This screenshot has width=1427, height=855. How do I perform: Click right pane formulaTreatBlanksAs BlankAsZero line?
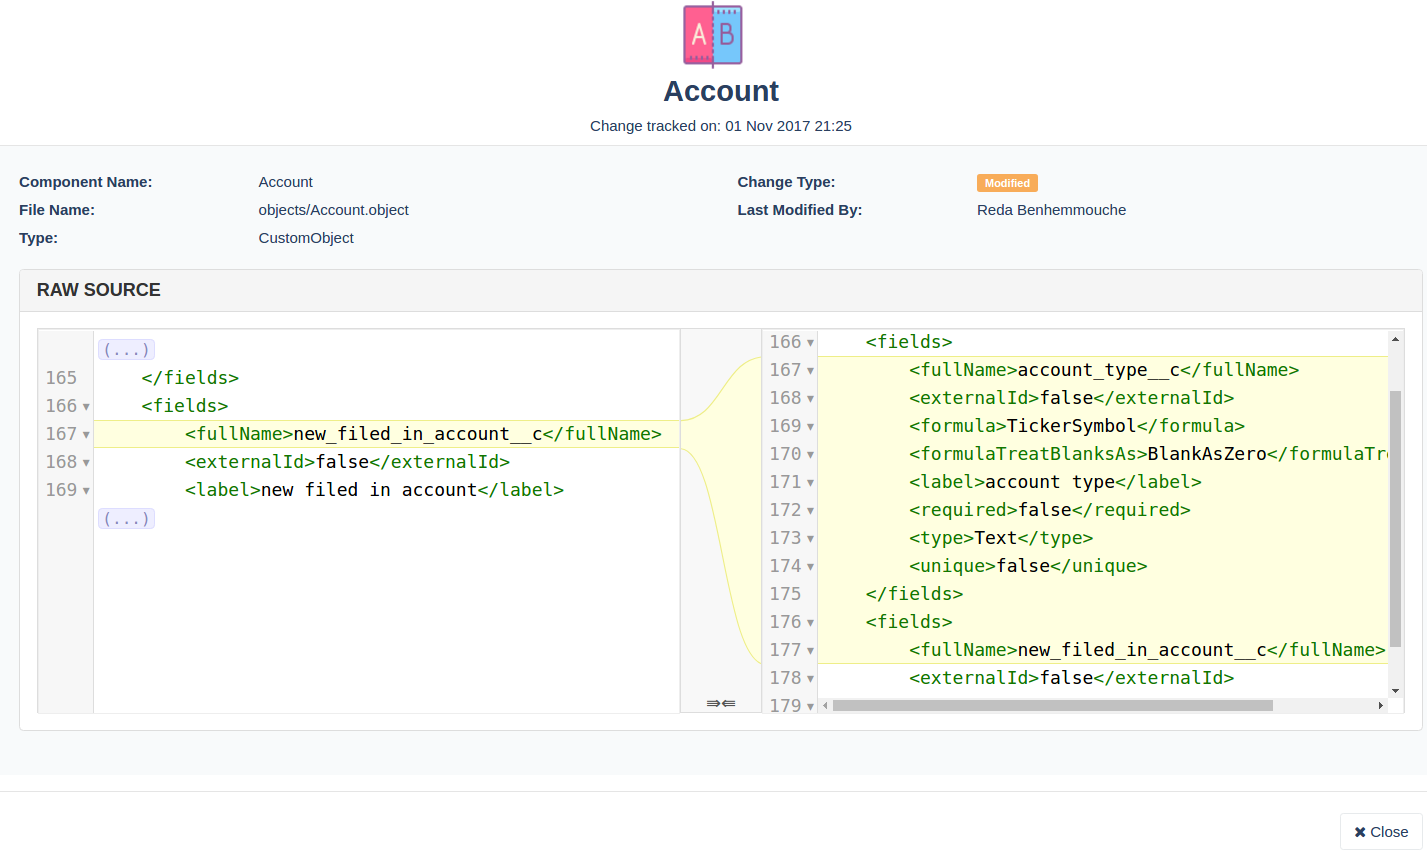(x=1148, y=454)
